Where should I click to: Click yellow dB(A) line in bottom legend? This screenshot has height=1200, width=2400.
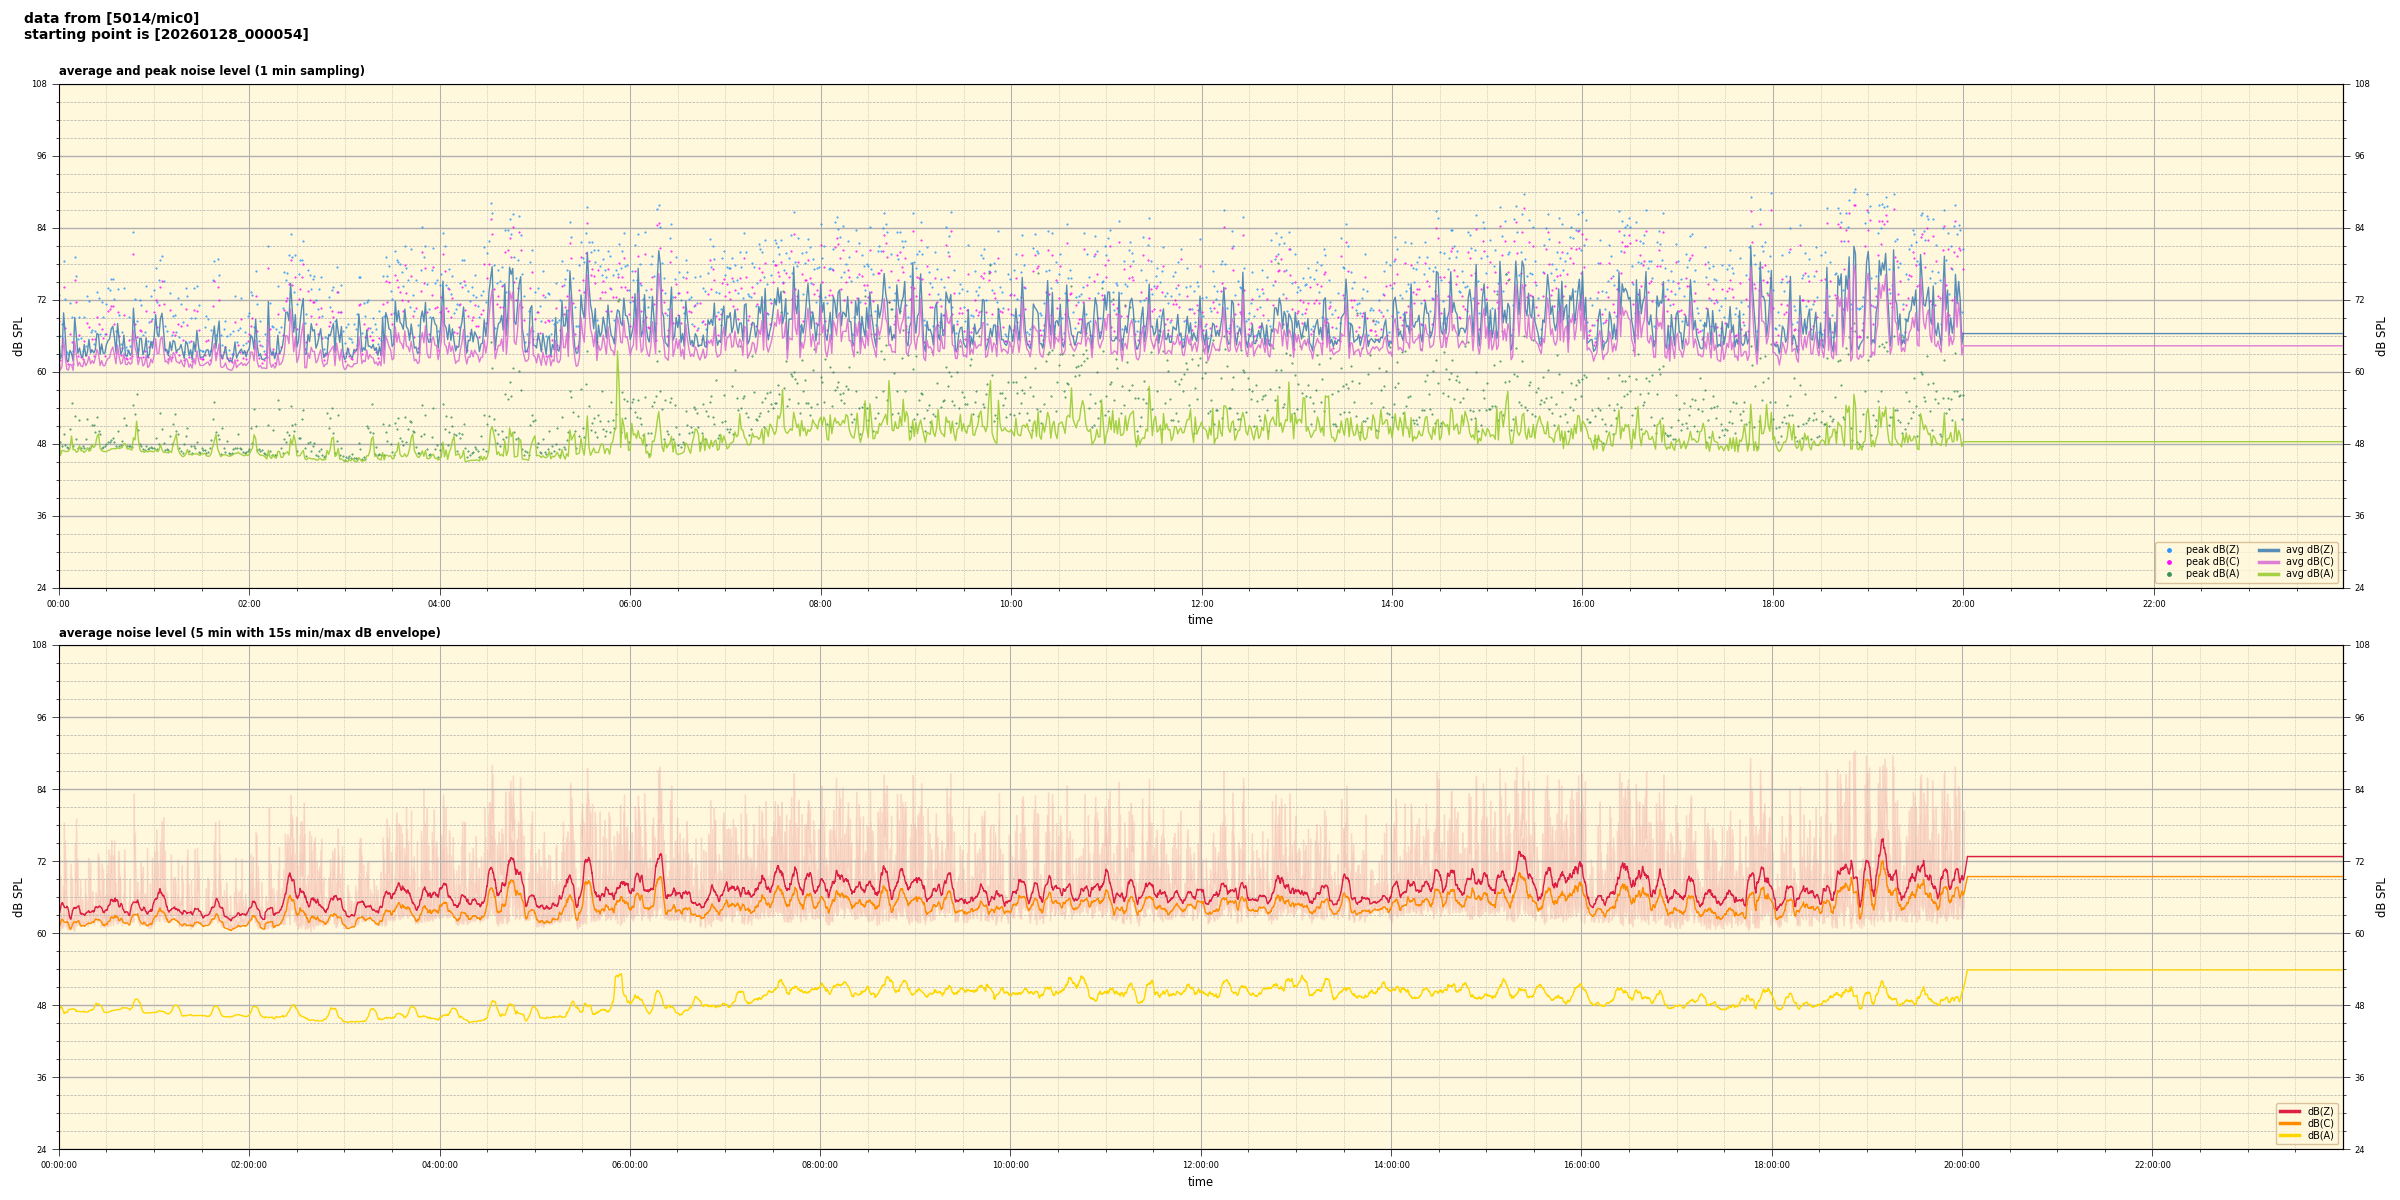pyautogui.click(x=2289, y=1135)
